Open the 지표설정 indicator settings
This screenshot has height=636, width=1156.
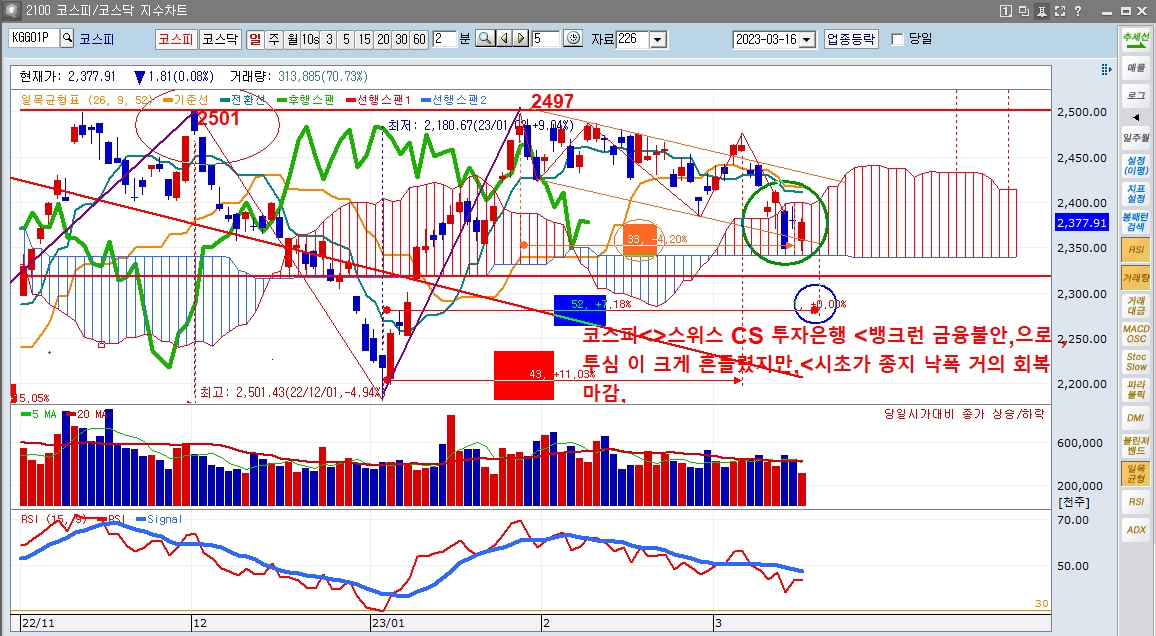1136,193
